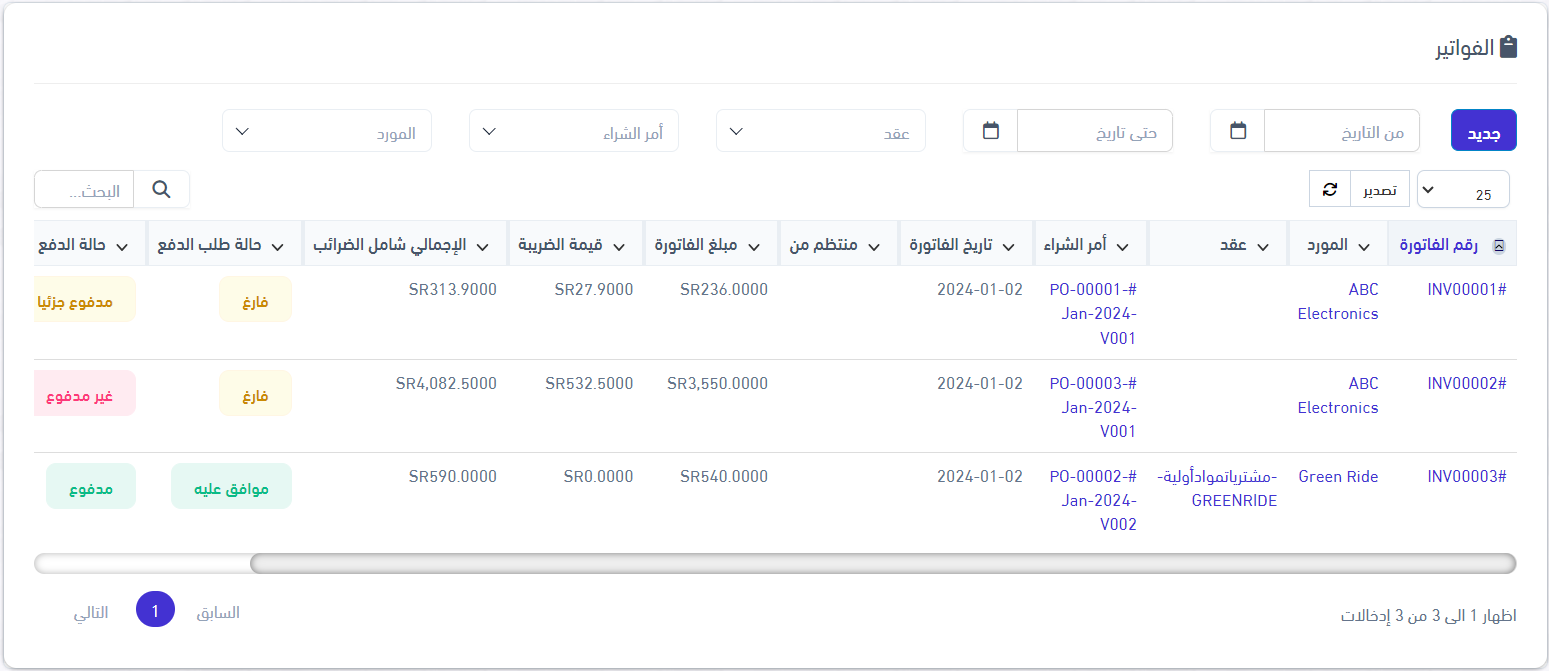Open calendar icon for من التاريخ
This screenshot has height=671, width=1549.
1238,131
